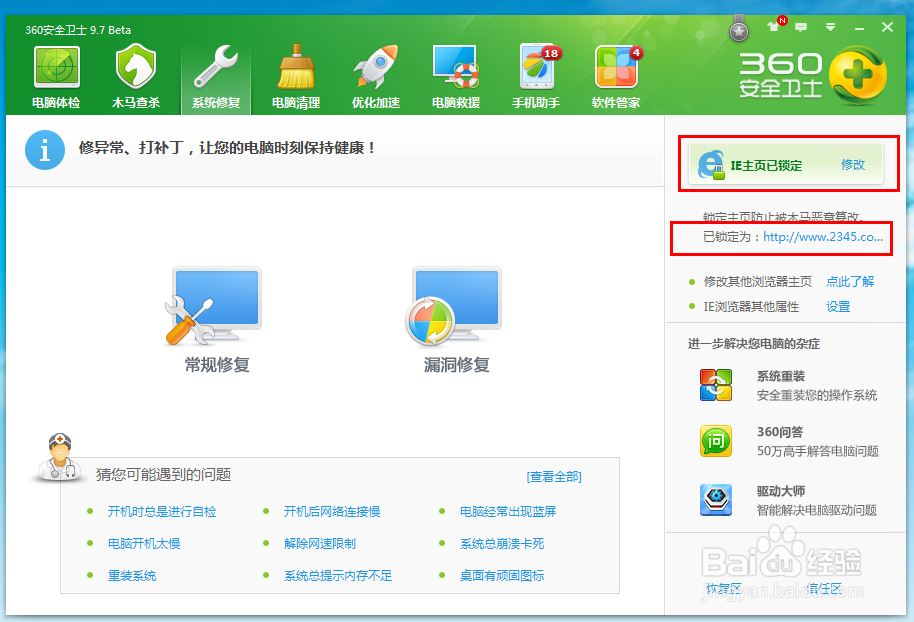Image resolution: width=914 pixels, height=622 pixels.
Task: Open the skin shirt icon in title bar
Action: coord(775,26)
